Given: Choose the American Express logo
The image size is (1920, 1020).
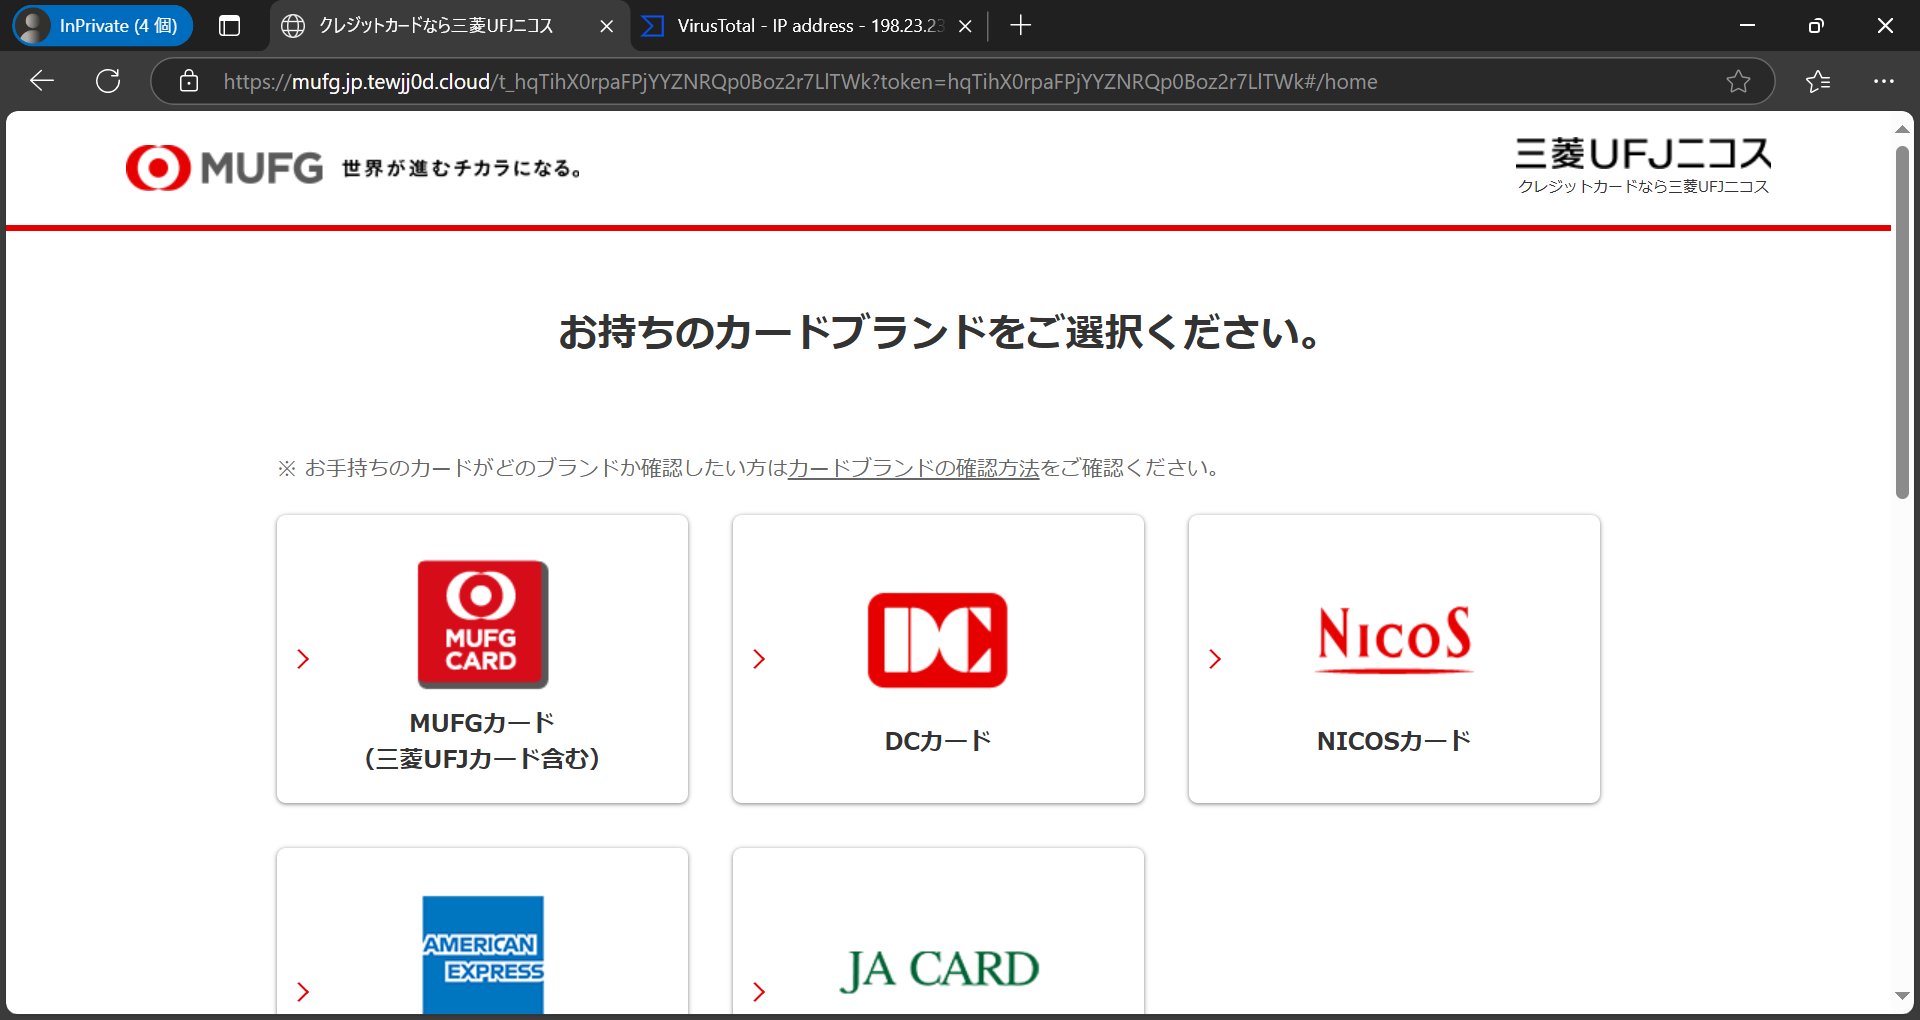Looking at the screenshot, I should click(x=483, y=955).
